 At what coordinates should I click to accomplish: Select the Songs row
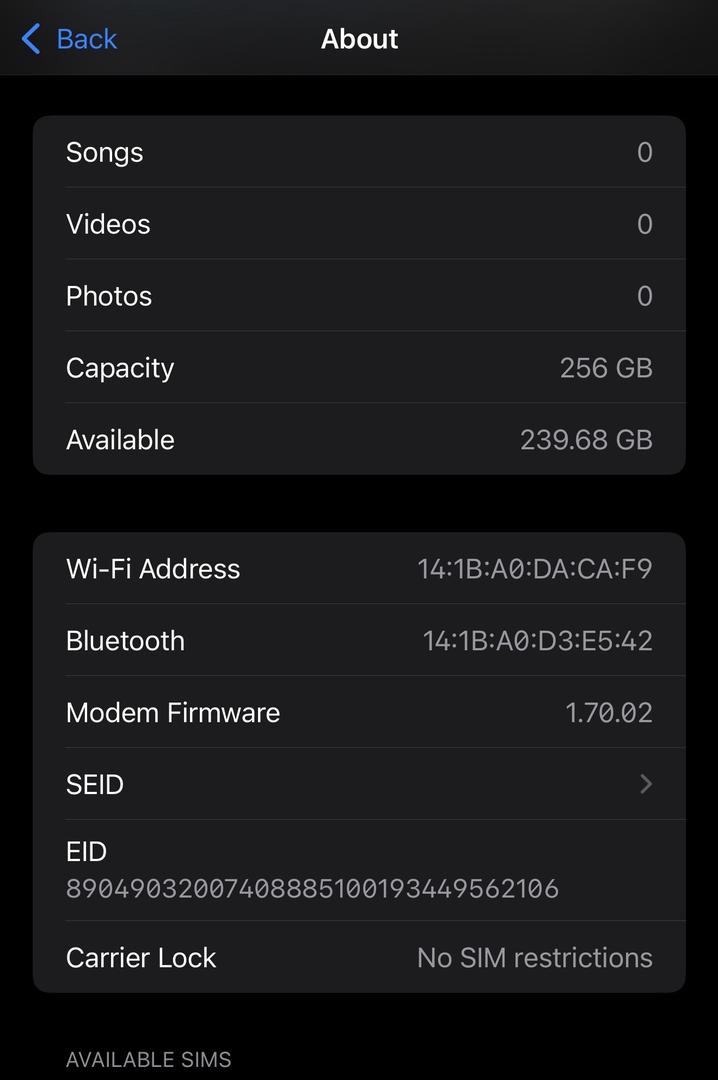click(359, 152)
